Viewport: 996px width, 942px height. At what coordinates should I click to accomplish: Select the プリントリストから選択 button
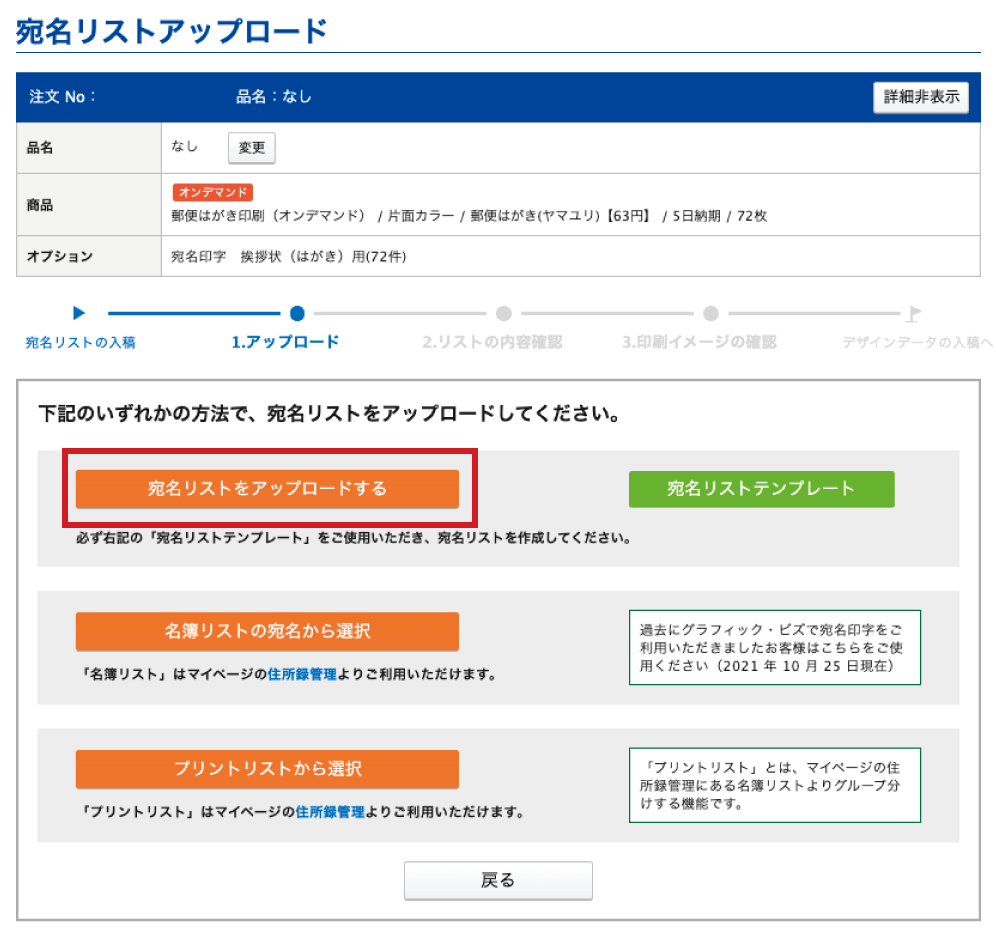tap(267, 769)
